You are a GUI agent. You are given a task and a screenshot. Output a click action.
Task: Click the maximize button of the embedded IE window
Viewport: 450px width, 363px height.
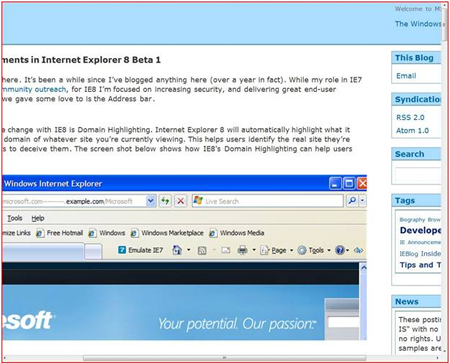(349, 184)
